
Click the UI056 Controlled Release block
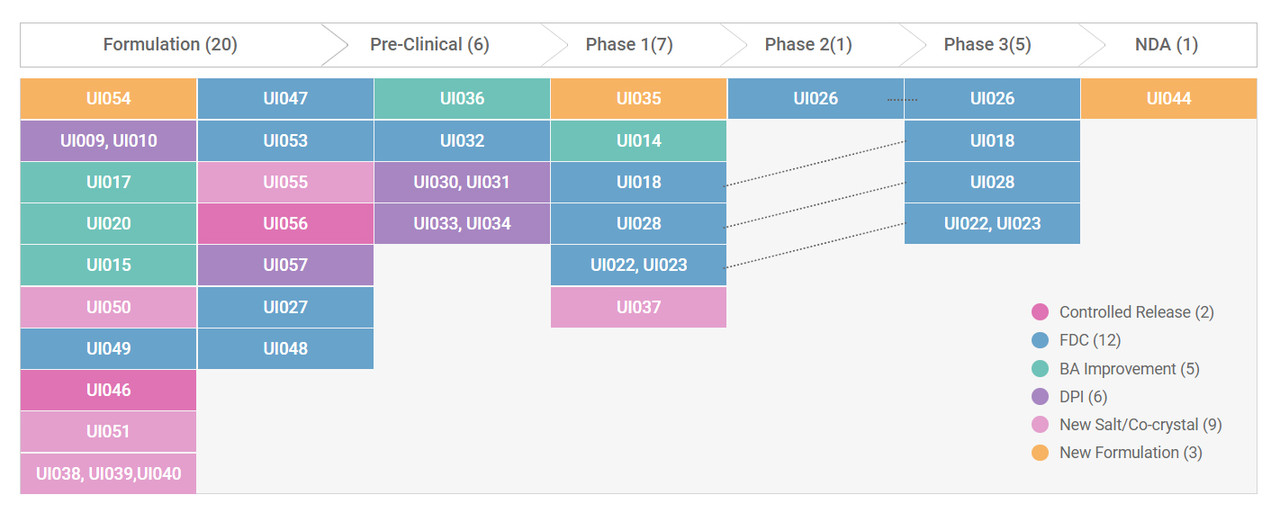click(285, 224)
